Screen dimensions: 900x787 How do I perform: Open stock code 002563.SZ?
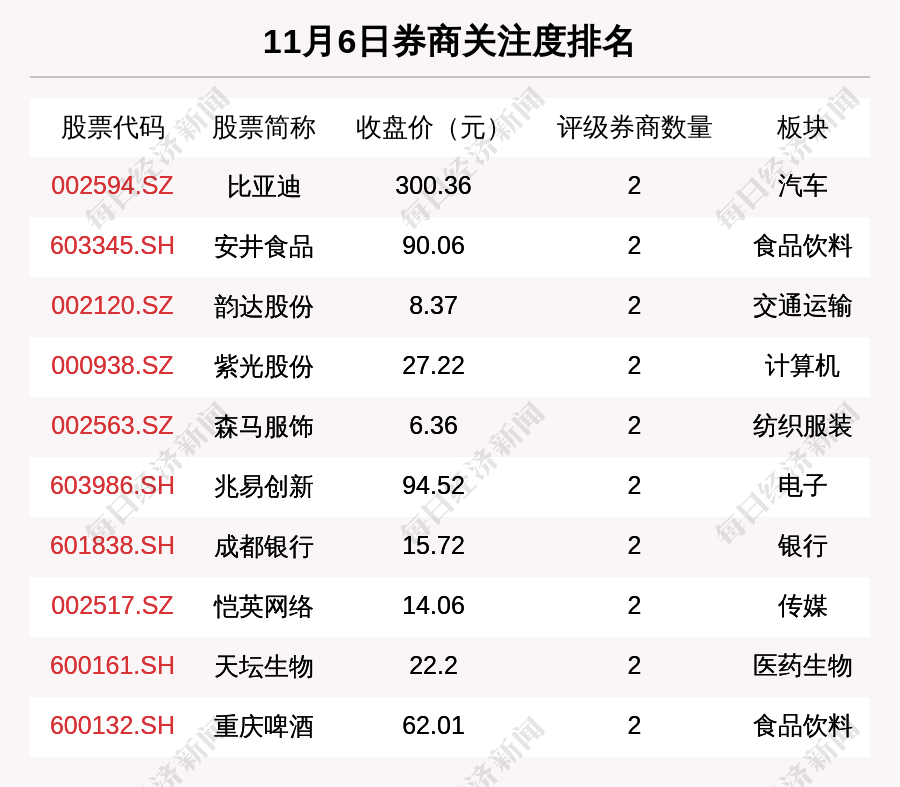pyautogui.click(x=112, y=425)
